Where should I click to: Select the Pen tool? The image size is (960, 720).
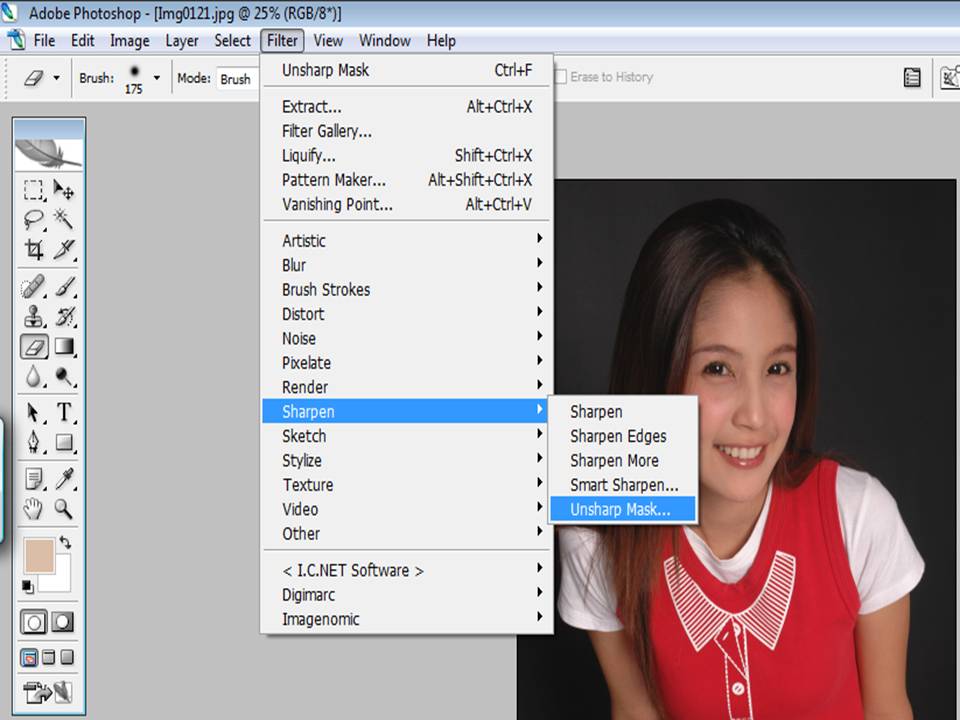tap(34, 442)
